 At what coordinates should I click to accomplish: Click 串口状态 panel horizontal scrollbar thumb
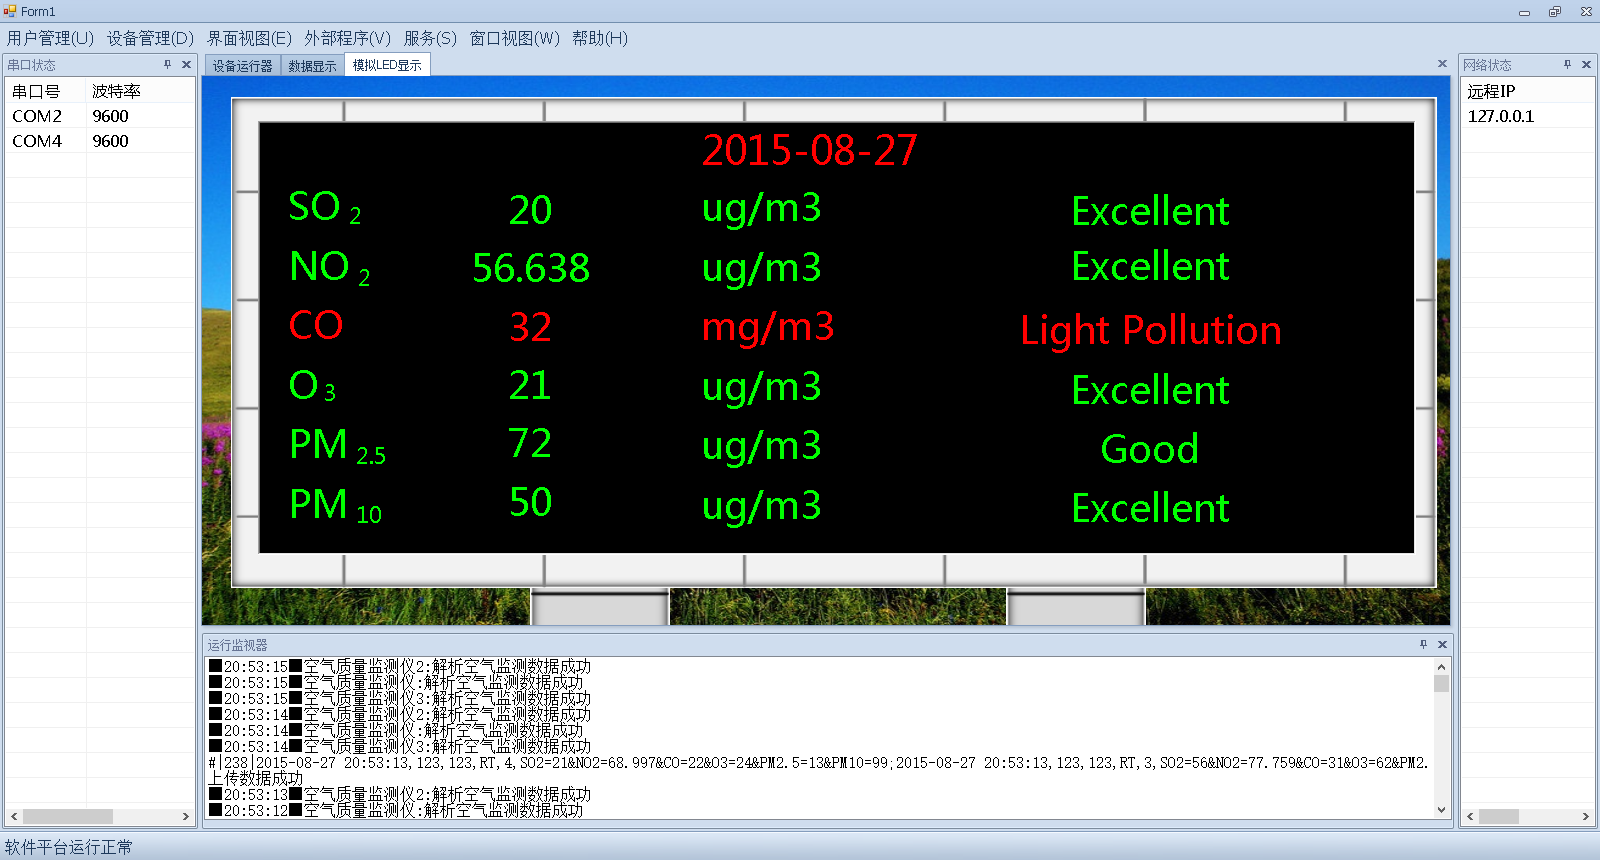click(x=68, y=816)
